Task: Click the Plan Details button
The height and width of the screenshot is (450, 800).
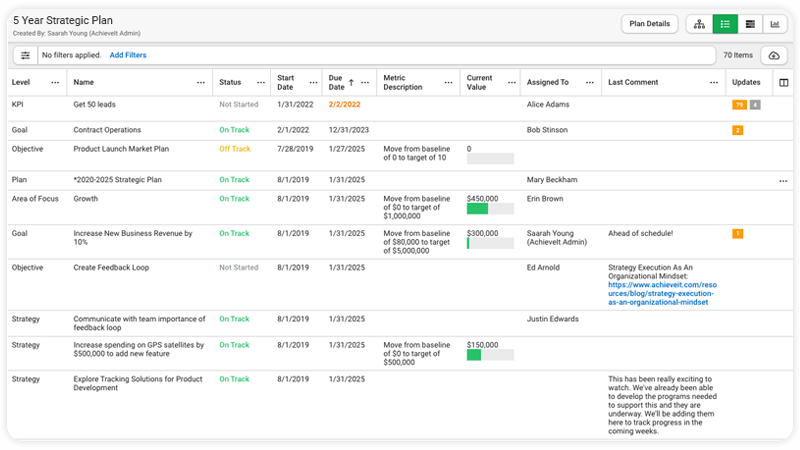Action: click(x=649, y=24)
